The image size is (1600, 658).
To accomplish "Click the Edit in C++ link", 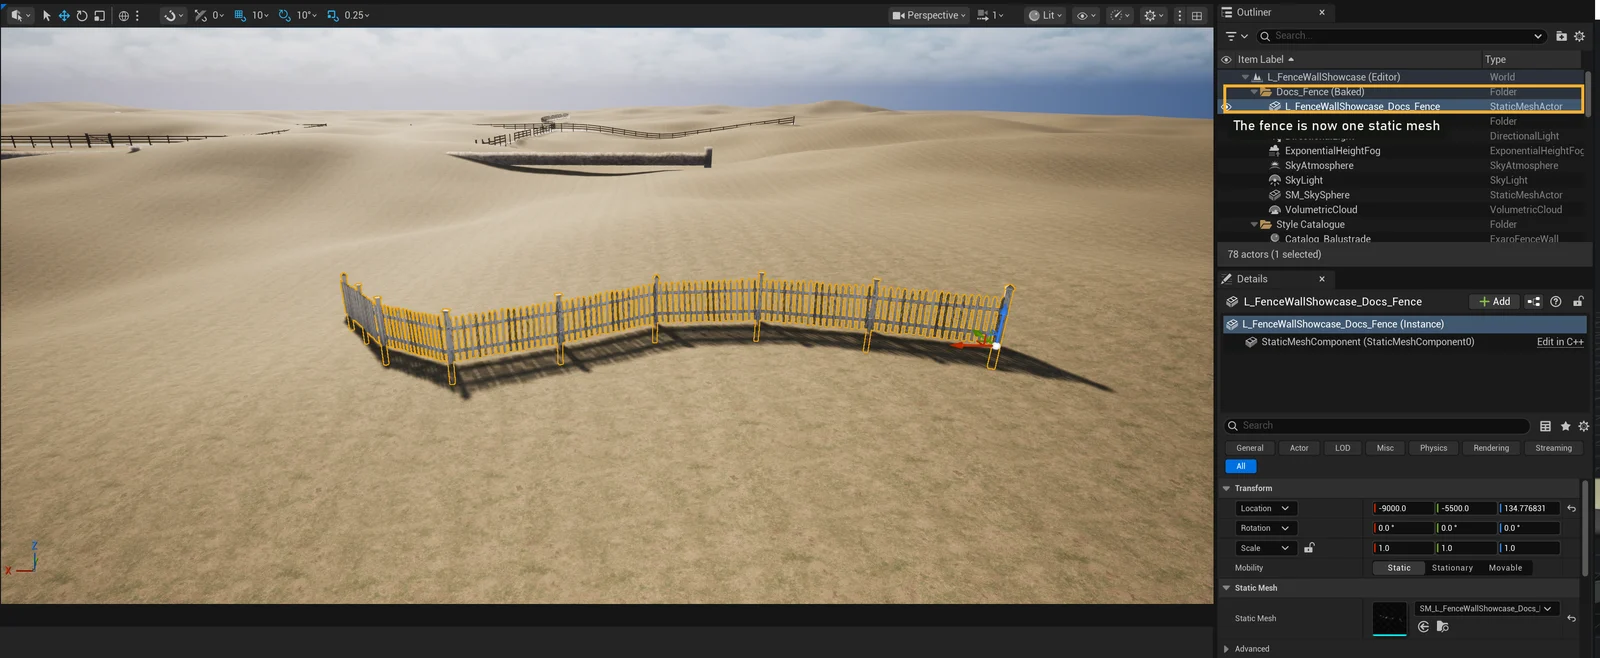I will coord(1560,342).
